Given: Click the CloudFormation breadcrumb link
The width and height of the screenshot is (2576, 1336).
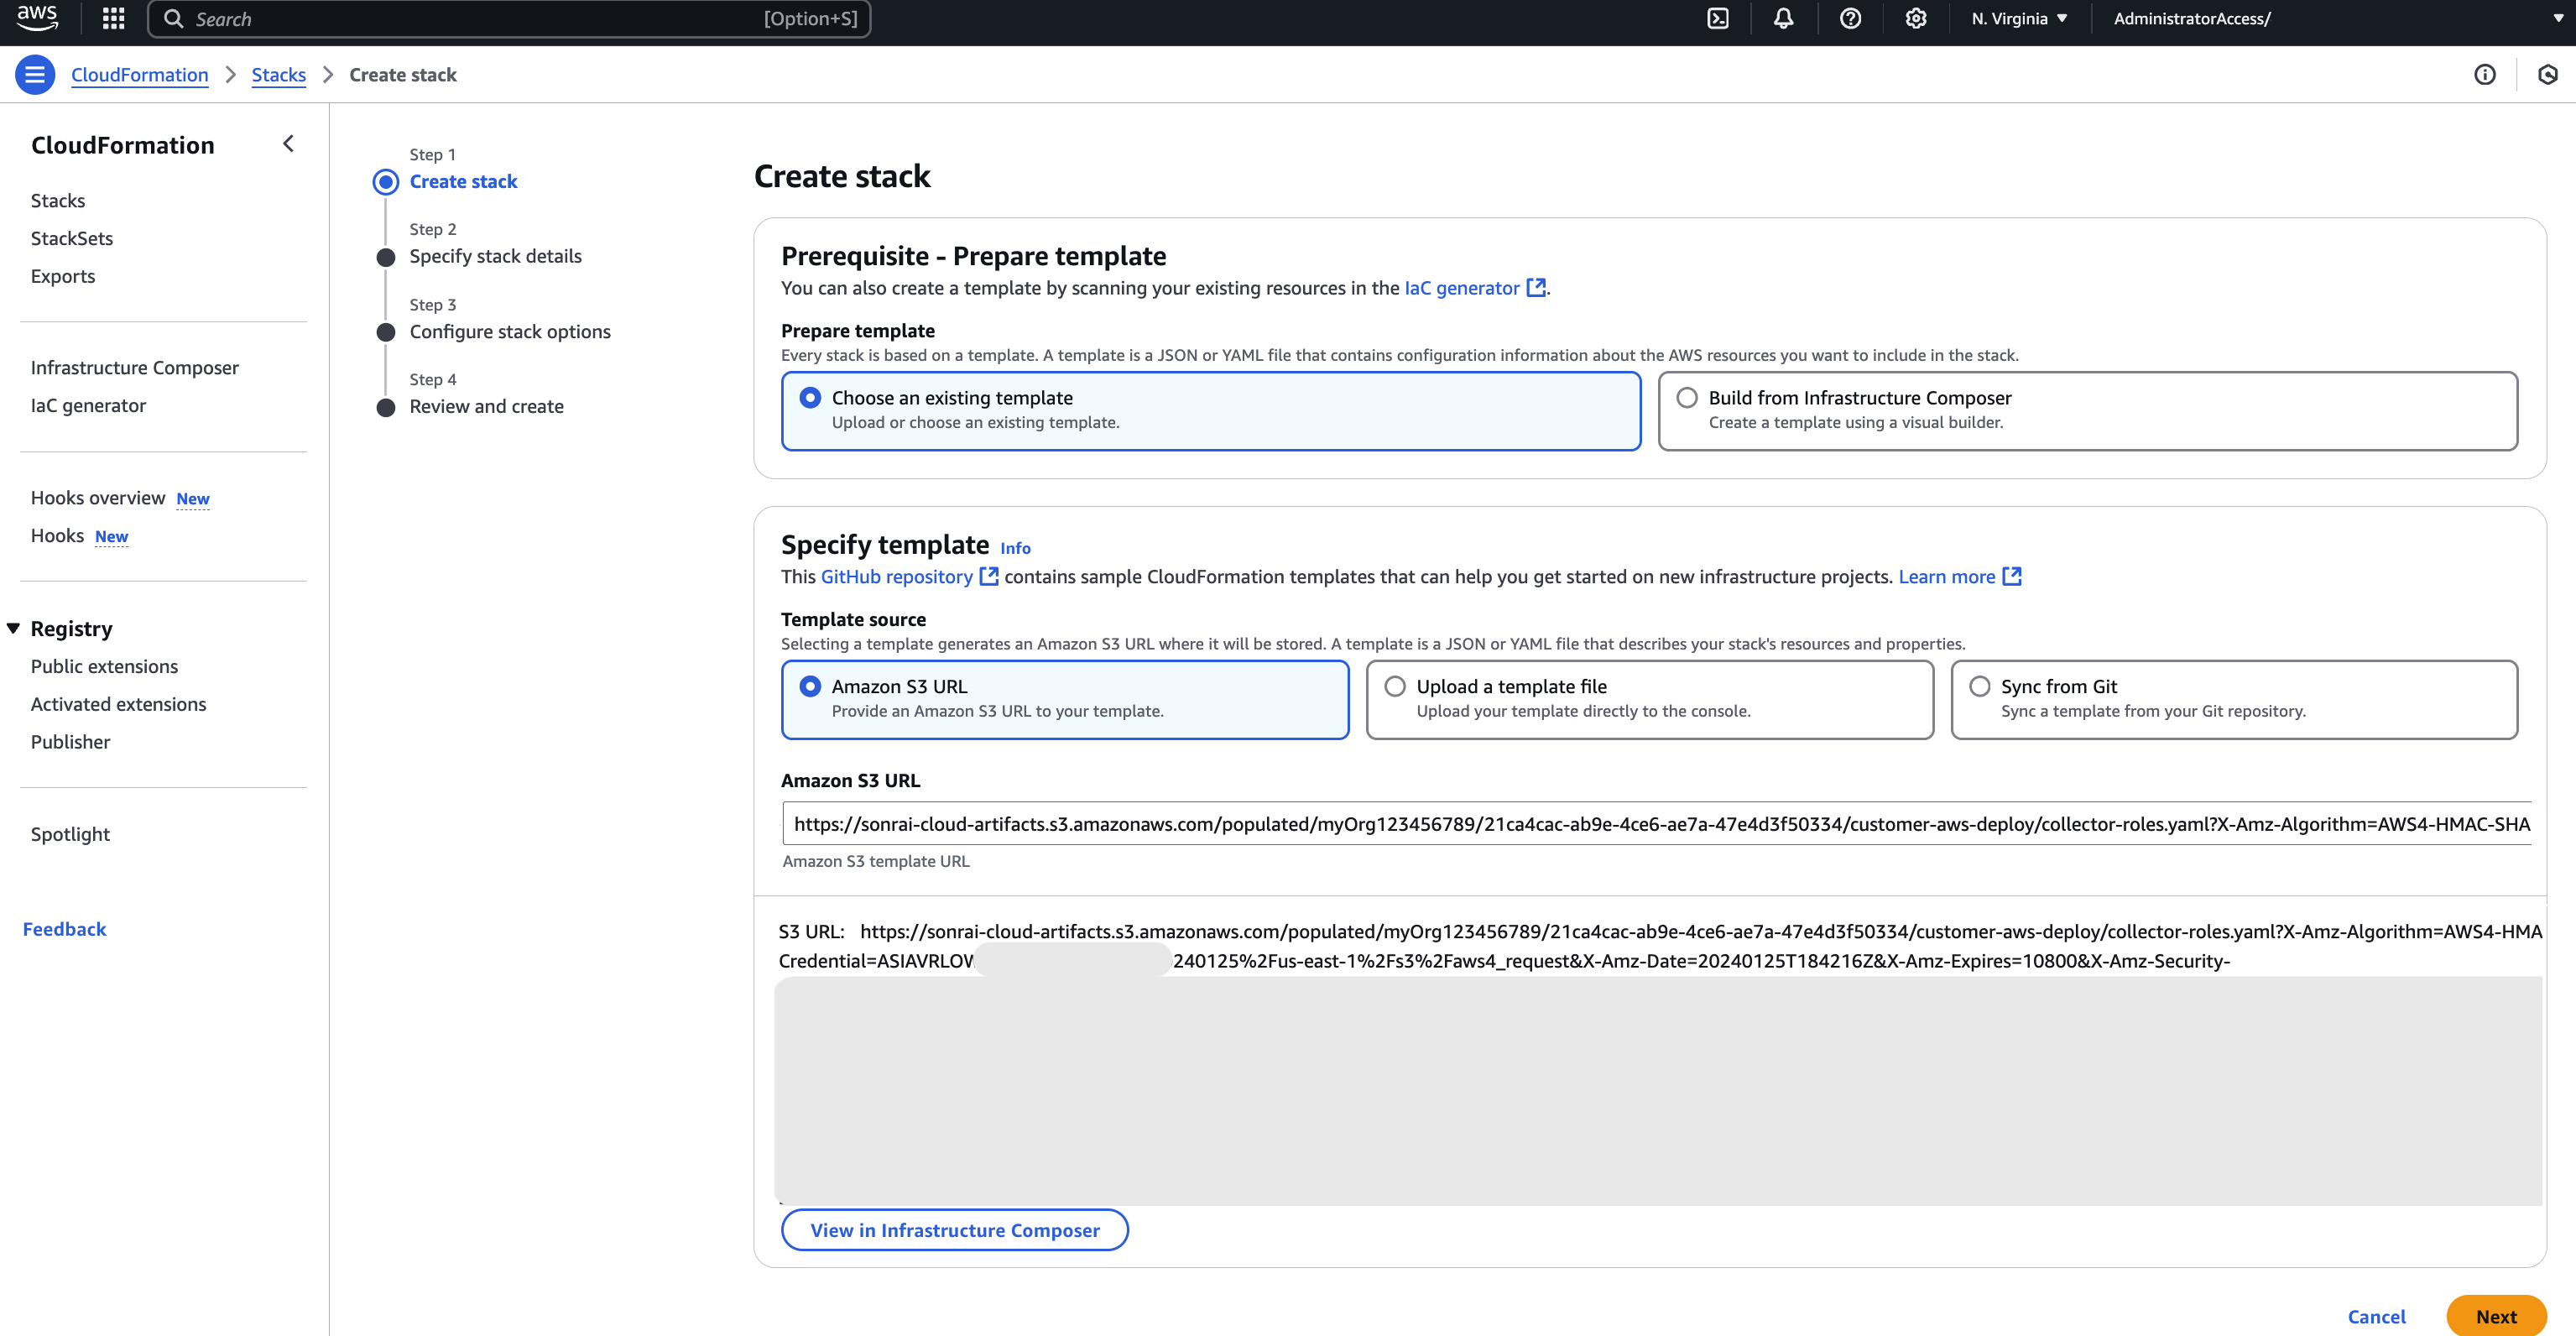Looking at the screenshot, I should [x=140, y=75].
